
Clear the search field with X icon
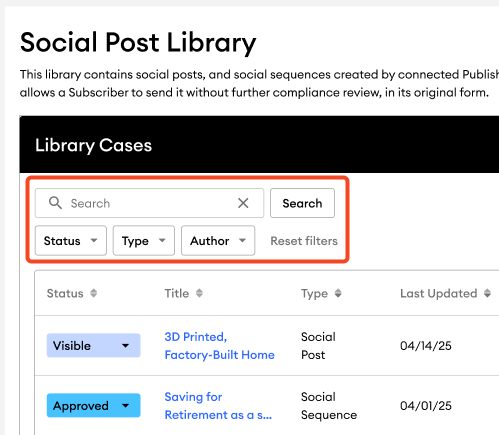243,203
